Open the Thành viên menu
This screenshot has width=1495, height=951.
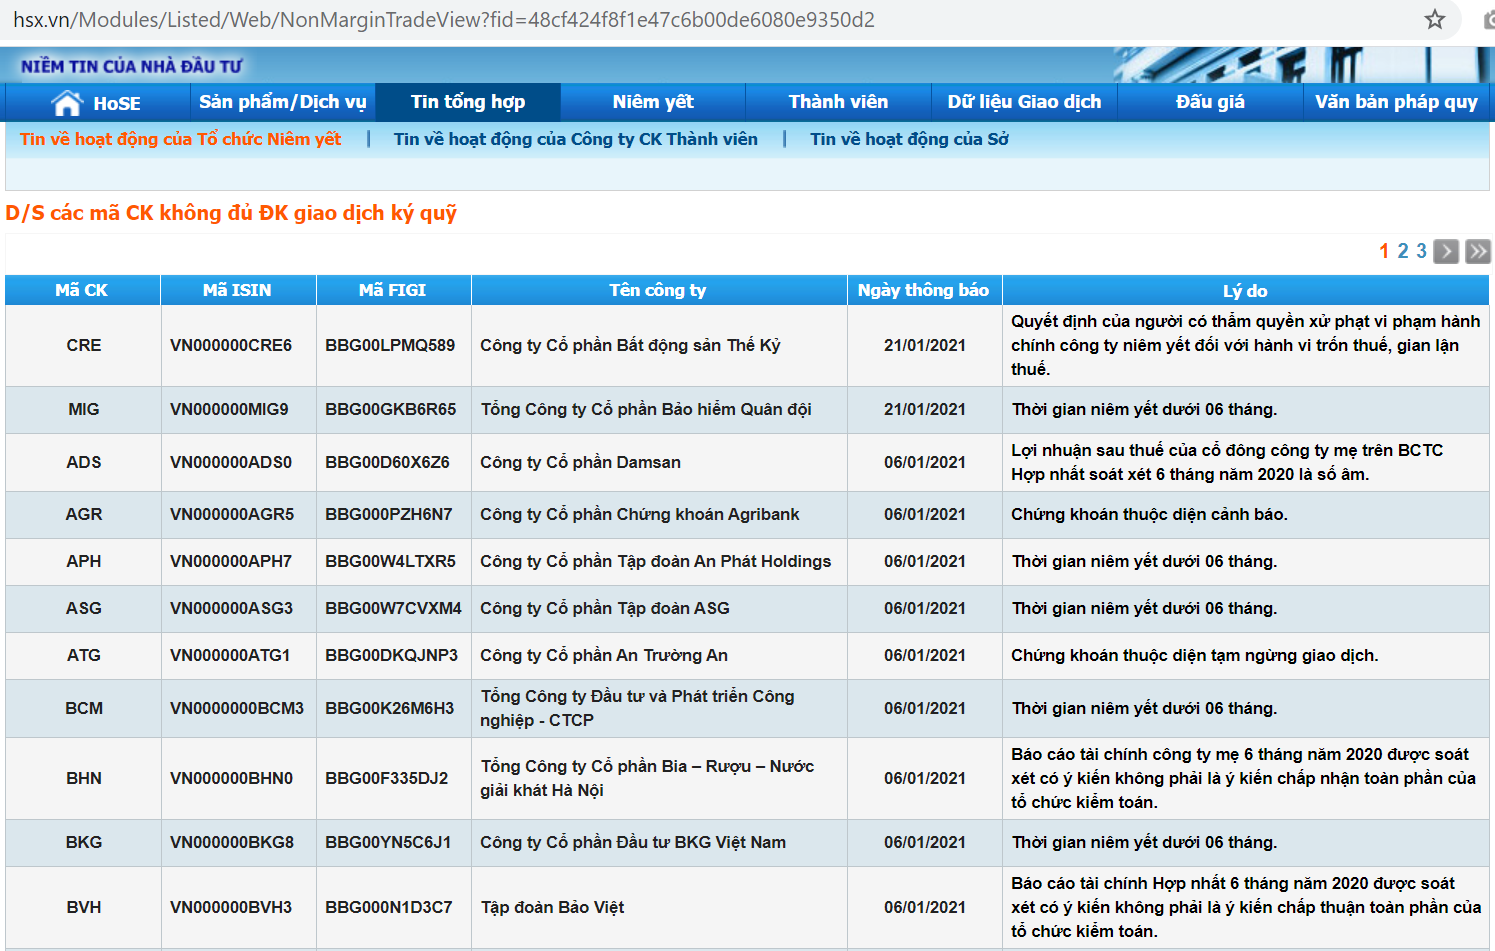tap(838, 102)
